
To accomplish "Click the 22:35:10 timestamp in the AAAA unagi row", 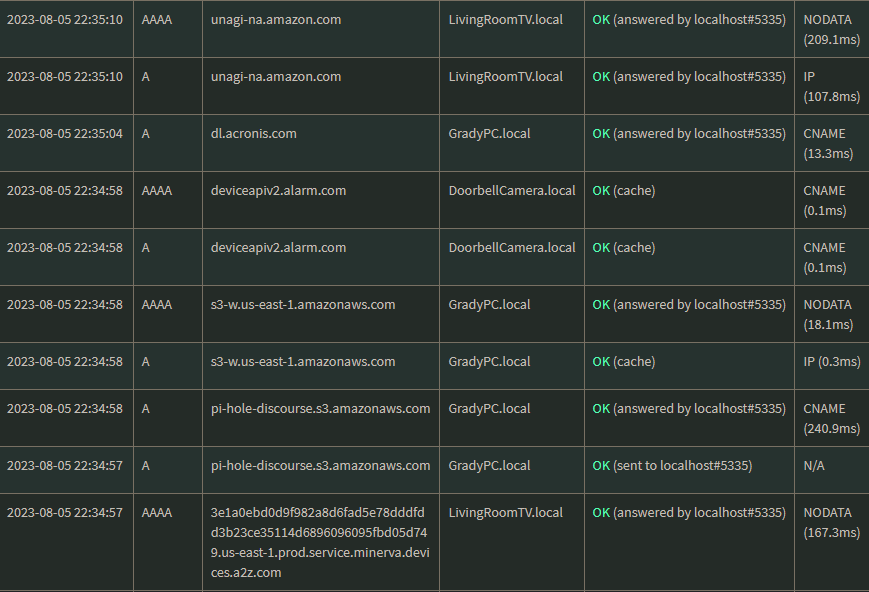I will 65,20.
